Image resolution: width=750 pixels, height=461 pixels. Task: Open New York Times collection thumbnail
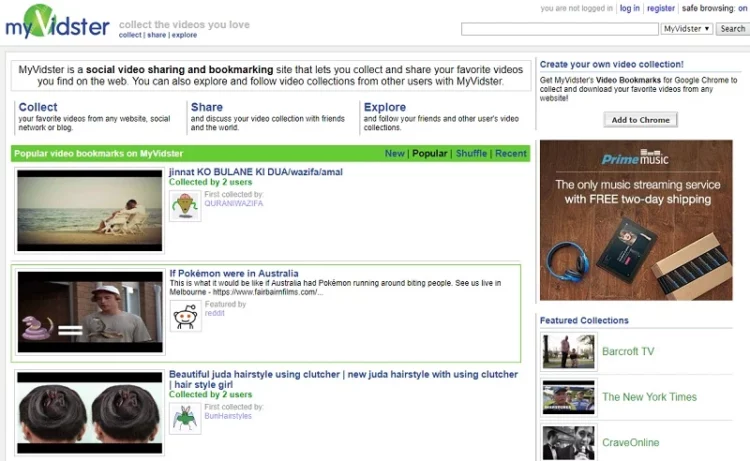click(569, 397)
